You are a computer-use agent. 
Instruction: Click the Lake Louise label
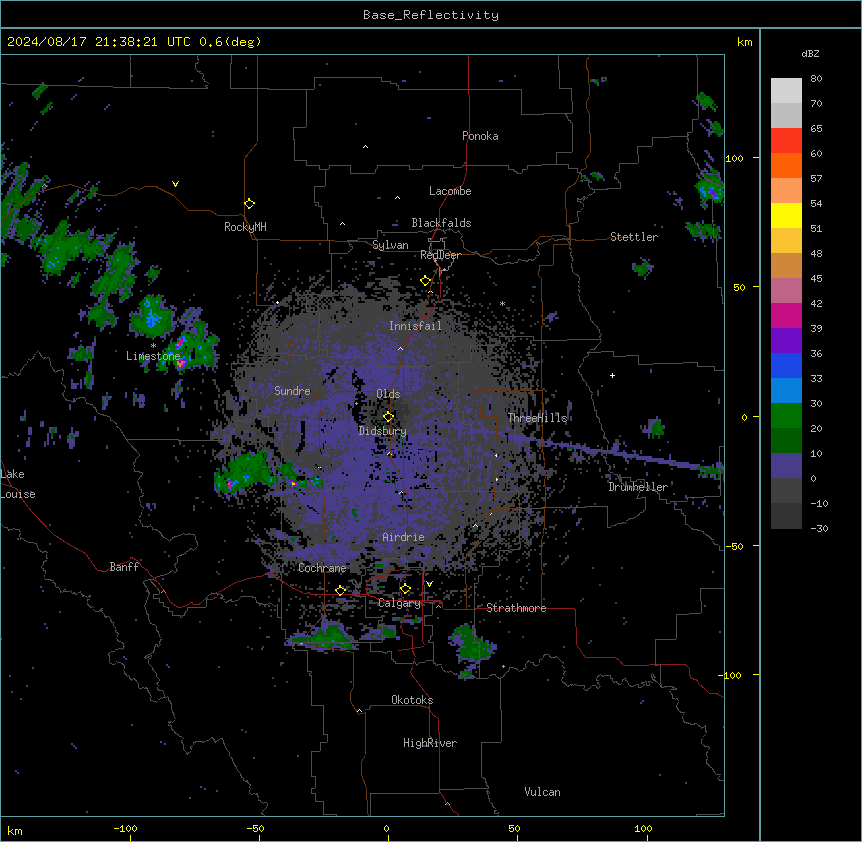tap(18, 484)
